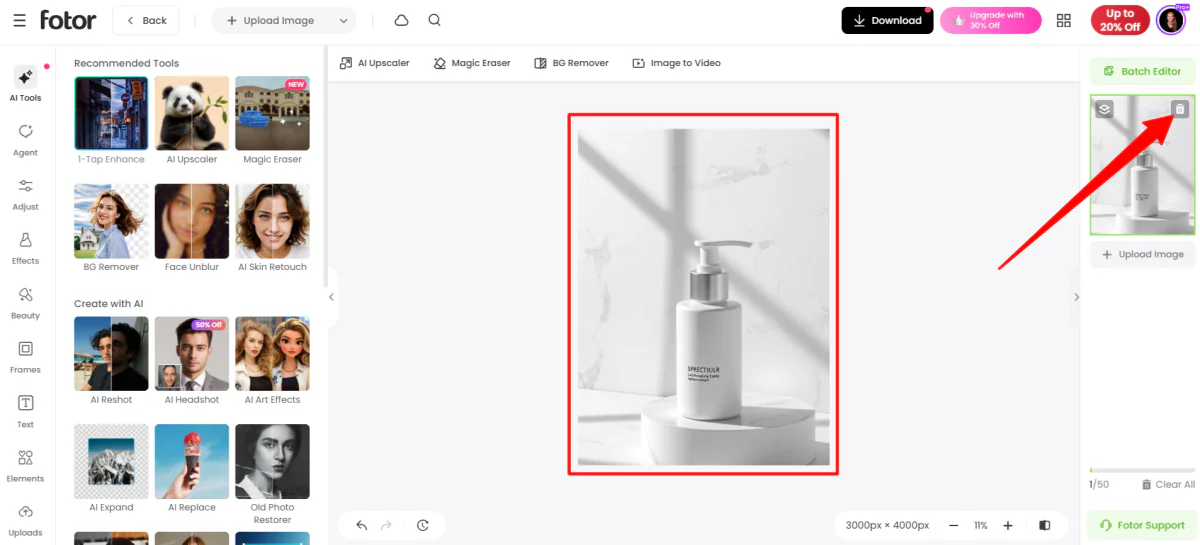
Task: Click Upgrade with 30% Off button
Action: point(990,20)
